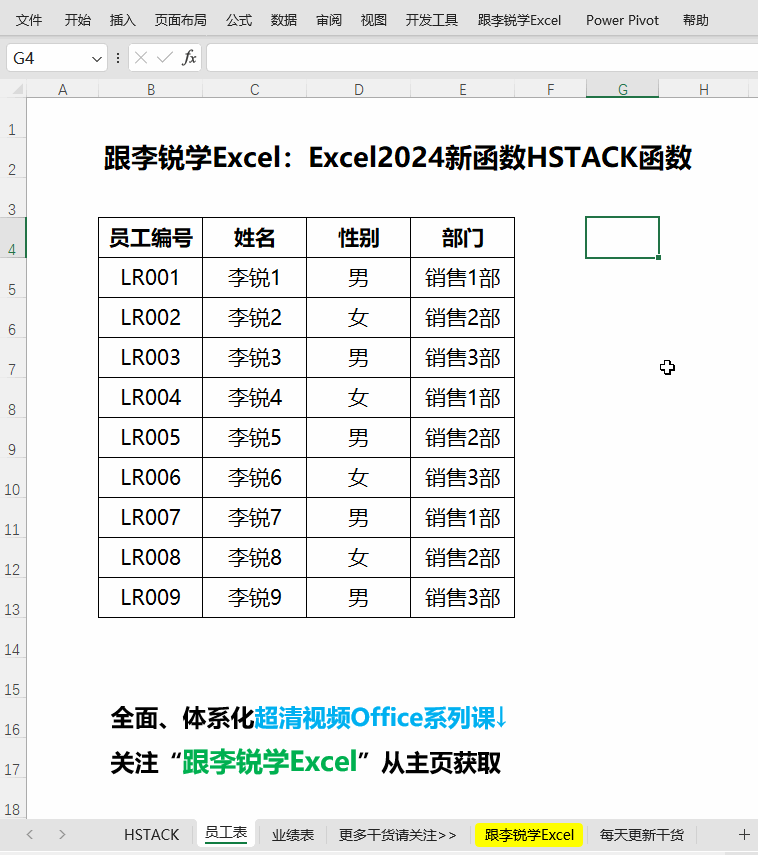Click the 性别 header cell
The width and height of the screenshot is (758, 855).
point(358,238)
